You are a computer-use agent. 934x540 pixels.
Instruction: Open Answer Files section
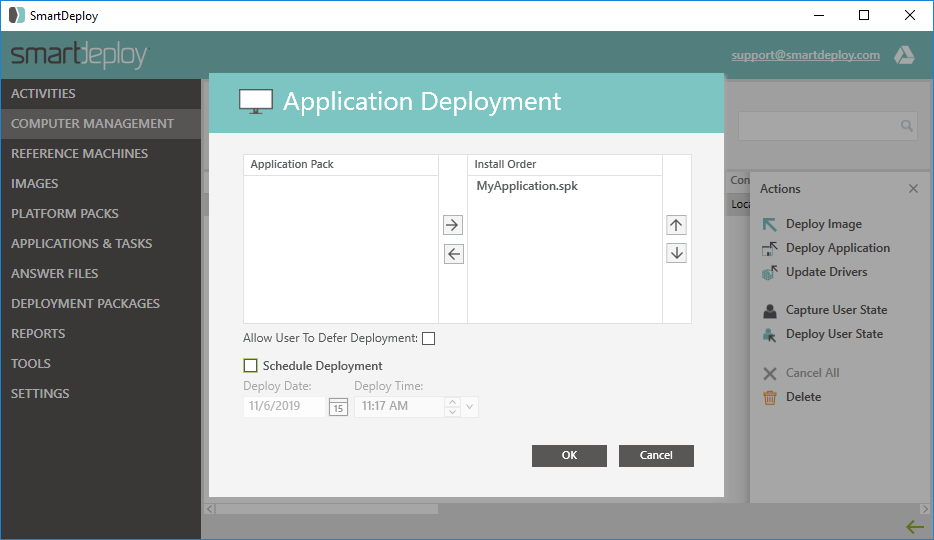(x=101, y=274)
